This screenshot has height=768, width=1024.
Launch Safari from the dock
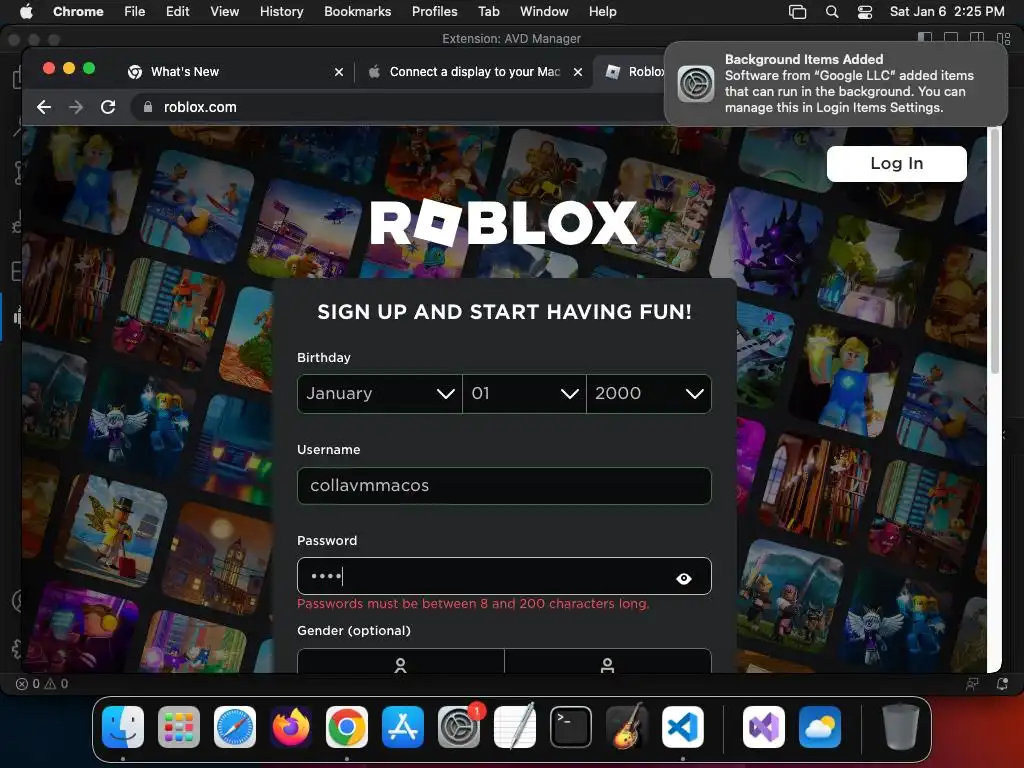pyautogui.click(x=234, y=727)
